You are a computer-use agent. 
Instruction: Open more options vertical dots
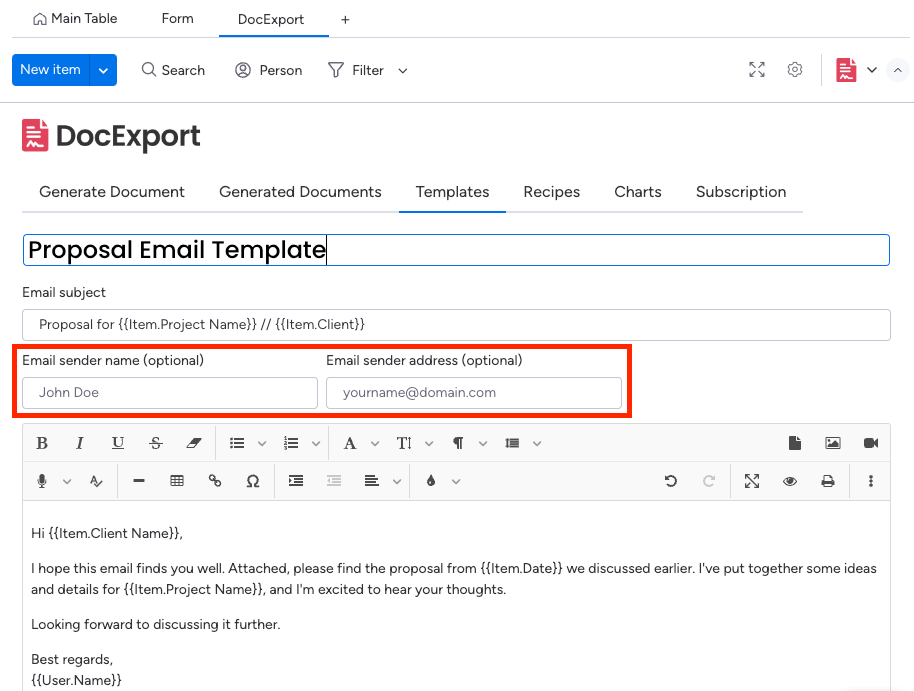pos(871,481)
